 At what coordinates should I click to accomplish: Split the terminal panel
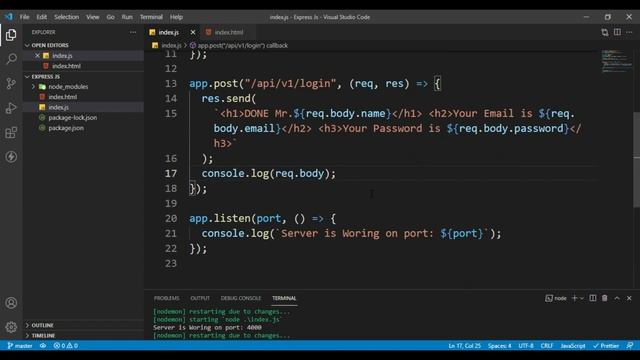(593, 298)
